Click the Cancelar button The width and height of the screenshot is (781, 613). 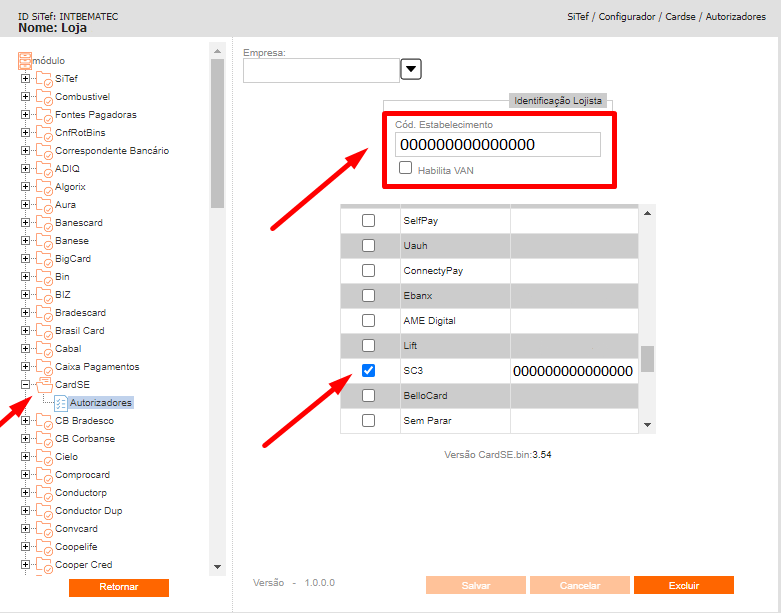(580, 585)
